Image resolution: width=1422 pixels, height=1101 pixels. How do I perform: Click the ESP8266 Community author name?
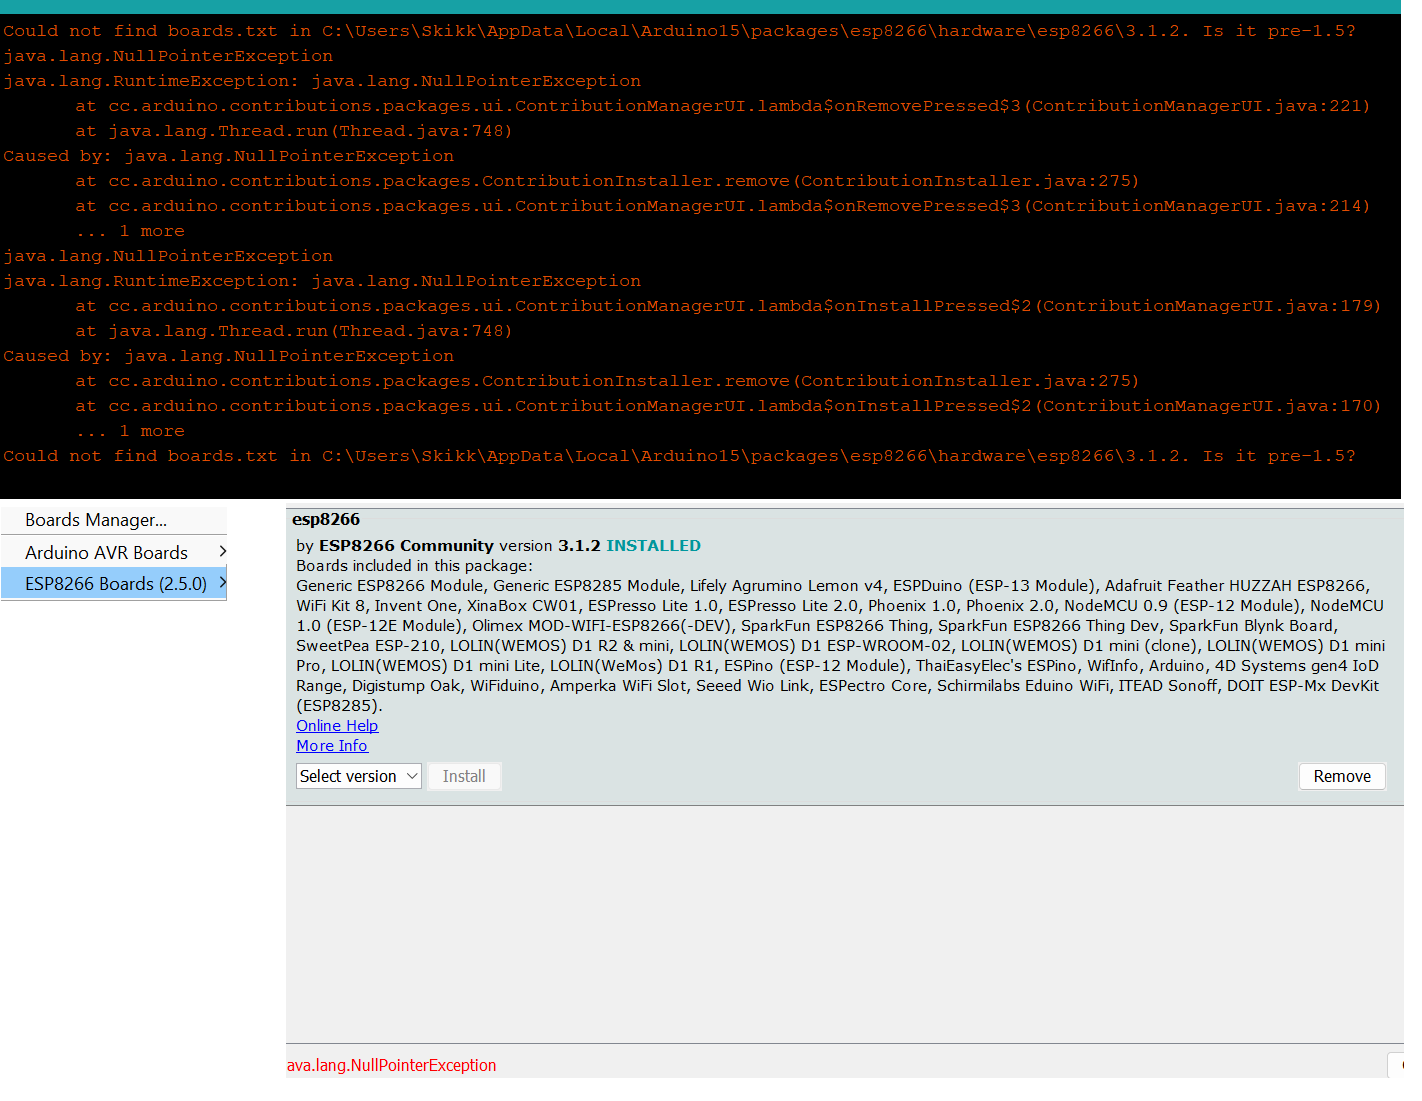click(x=406, y=546)
